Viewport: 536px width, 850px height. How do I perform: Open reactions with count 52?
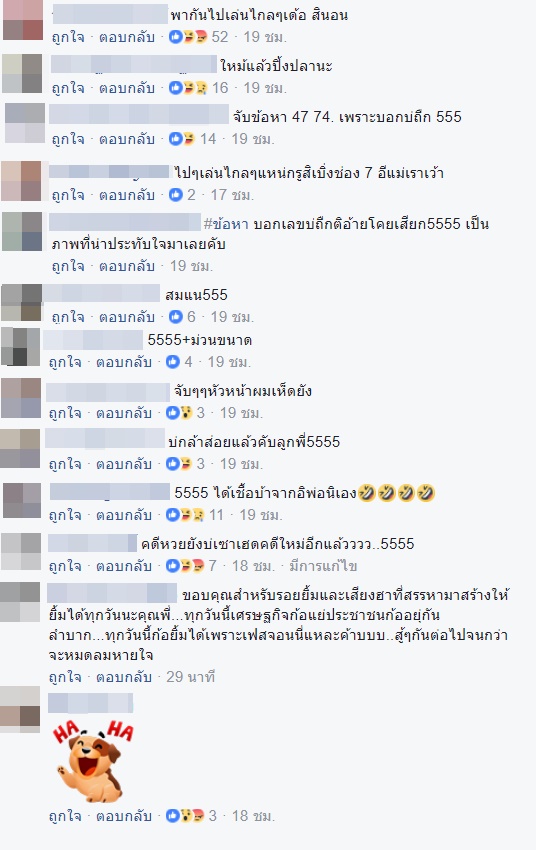click(x=198, y=37)
